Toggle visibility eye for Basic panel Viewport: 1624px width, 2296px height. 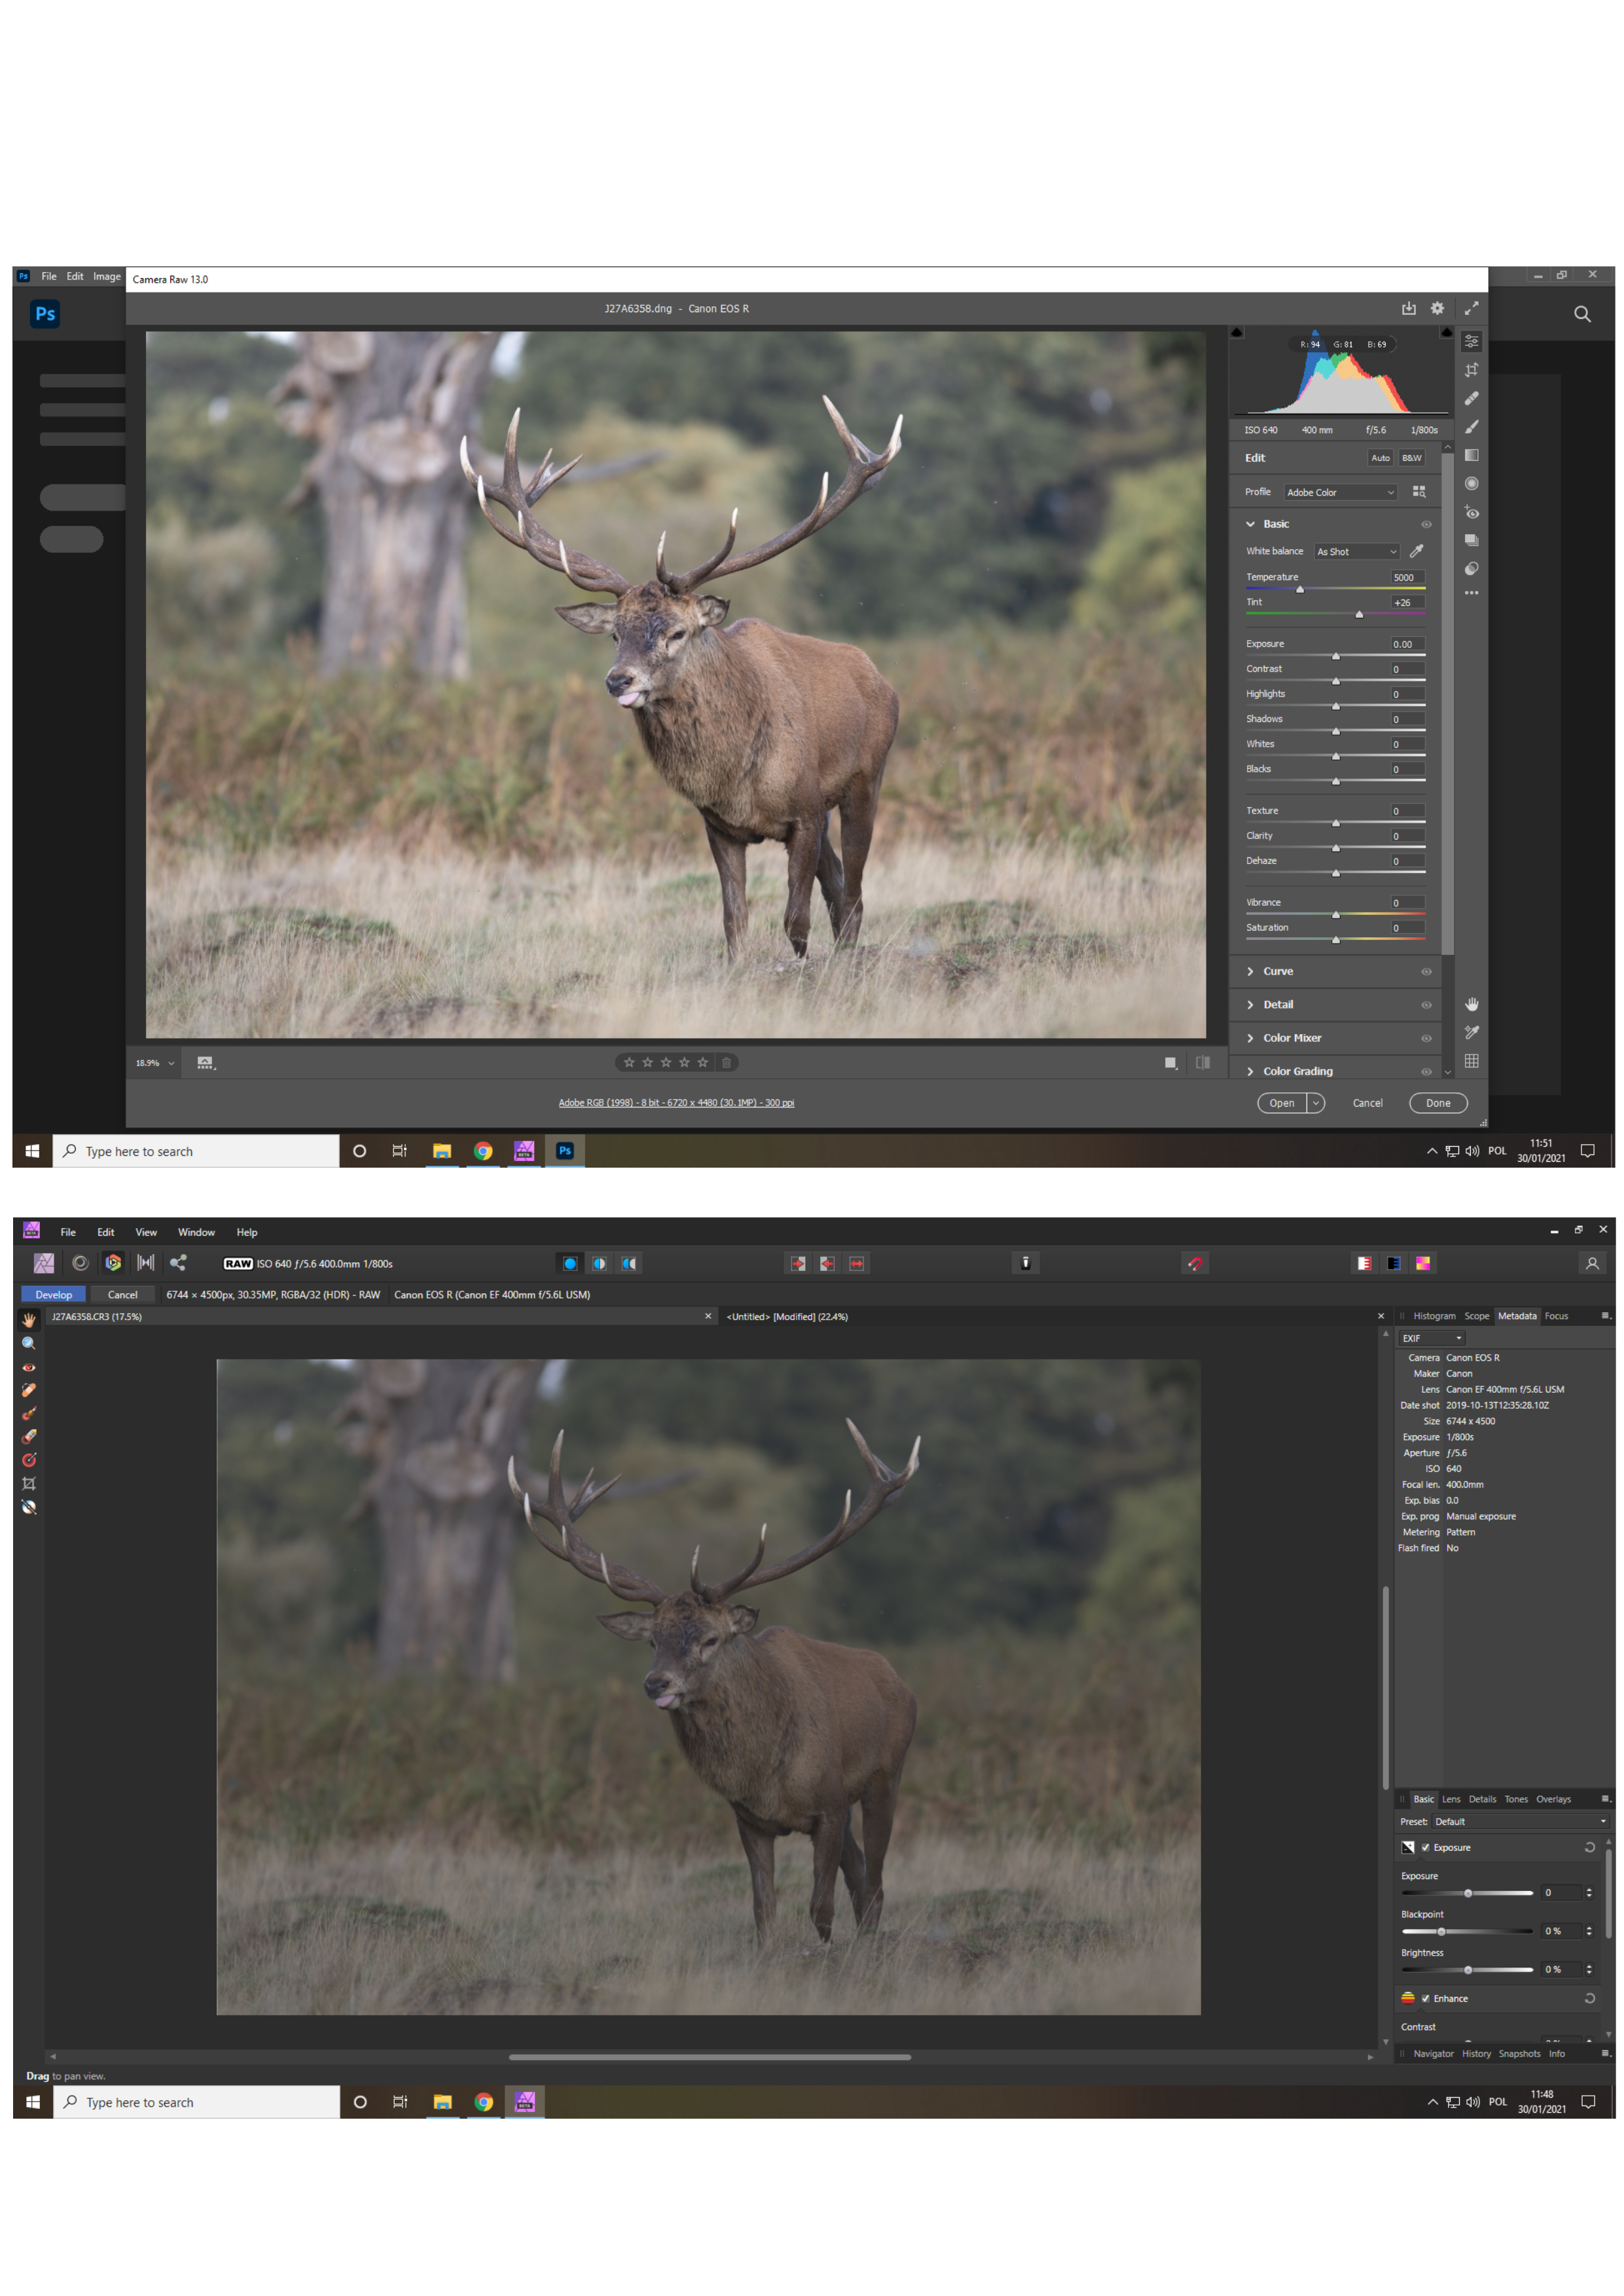click(x=1426, y=524)
